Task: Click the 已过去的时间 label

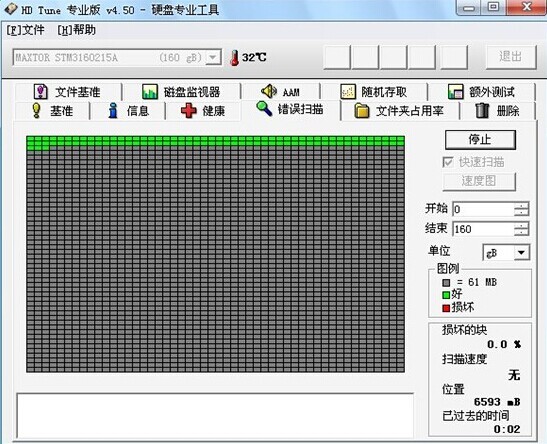Action: (x=475, y=416)
